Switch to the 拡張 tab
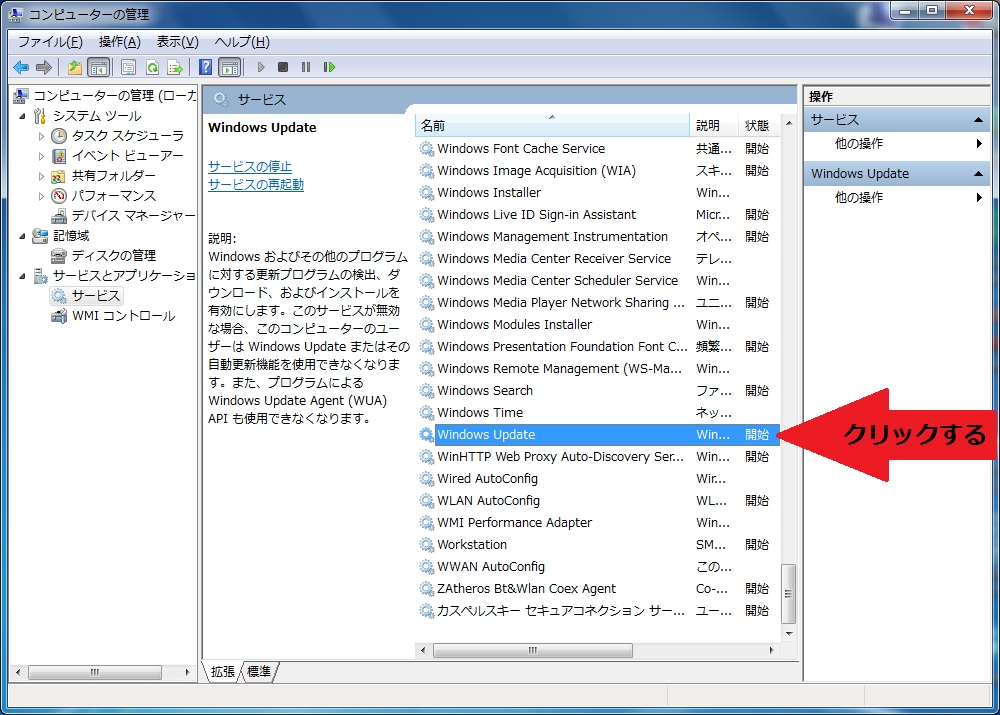Viewport: 1000px width, 715px height. pyautogui.click(x=223, y=672)
